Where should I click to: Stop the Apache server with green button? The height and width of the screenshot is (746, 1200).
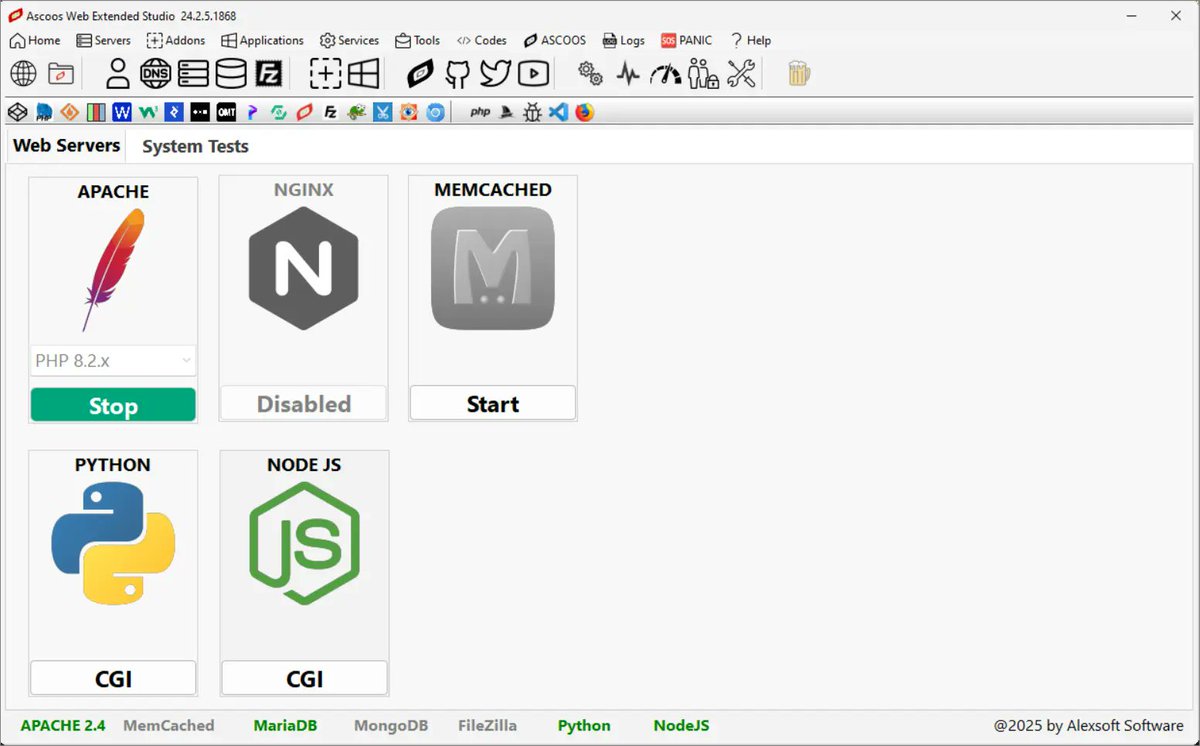(x=113, y=405)
